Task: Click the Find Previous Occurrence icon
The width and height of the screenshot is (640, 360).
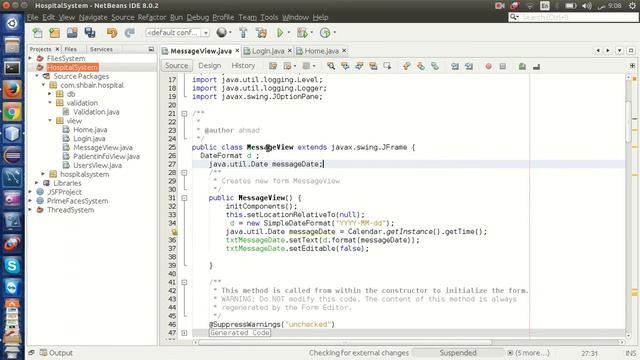Action: pos(345,66)
